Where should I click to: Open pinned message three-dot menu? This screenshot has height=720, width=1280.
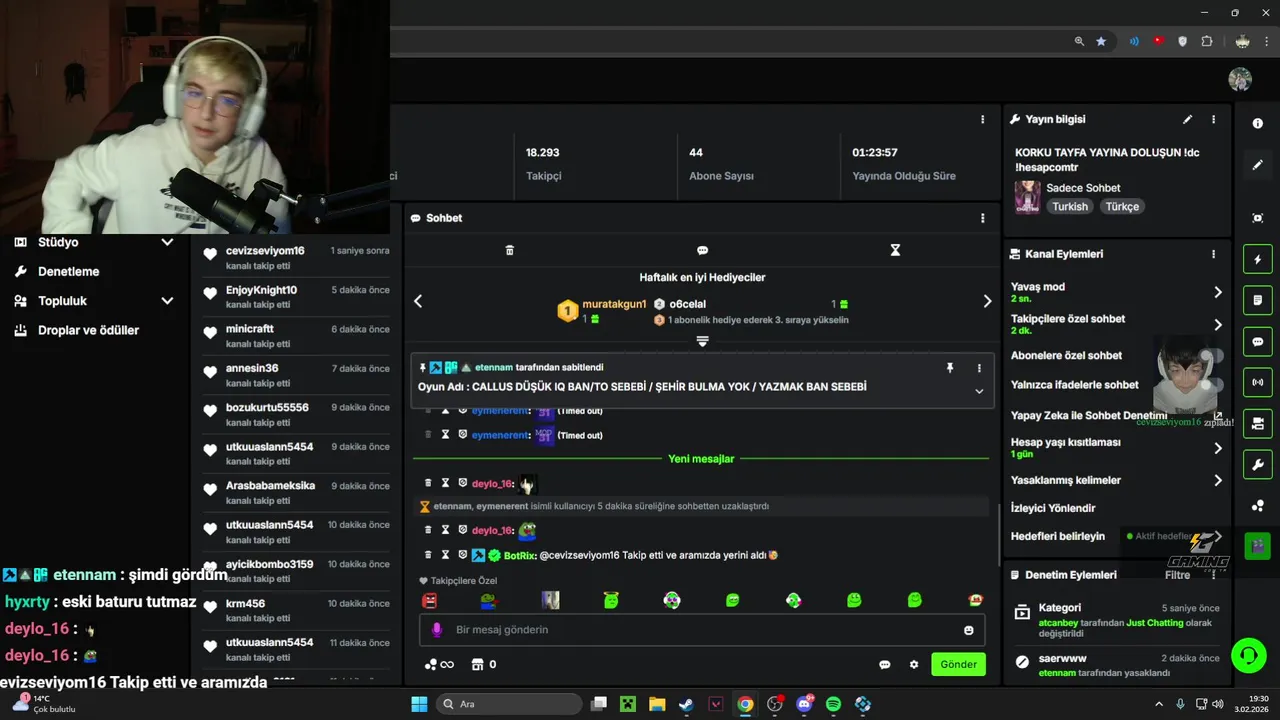pyautogui.click(x=979, y=368)
